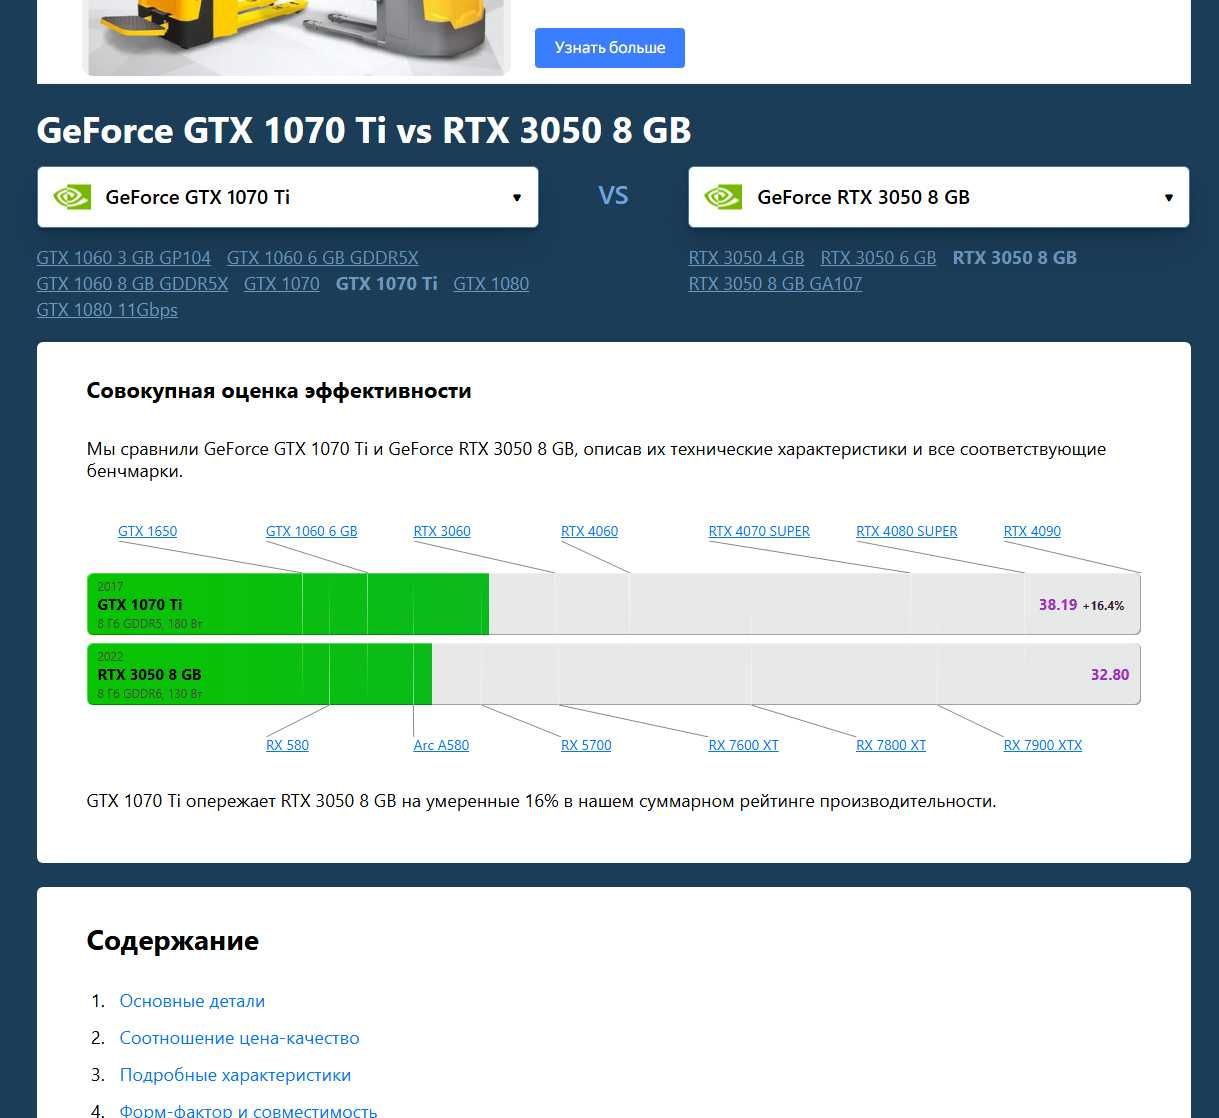
Task: Open GTX 1060 6 GB GDDR5X link
Action: tap(323, 258)
